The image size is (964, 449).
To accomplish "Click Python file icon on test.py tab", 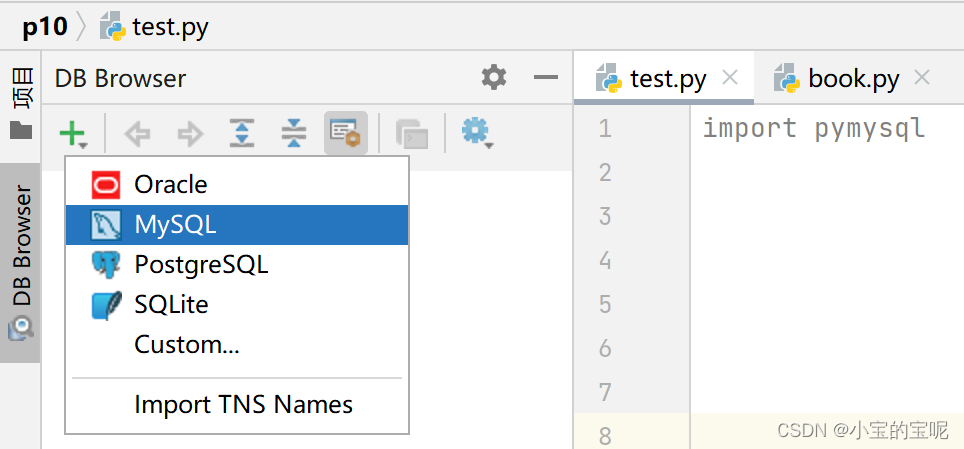I will tap(609, 78).
